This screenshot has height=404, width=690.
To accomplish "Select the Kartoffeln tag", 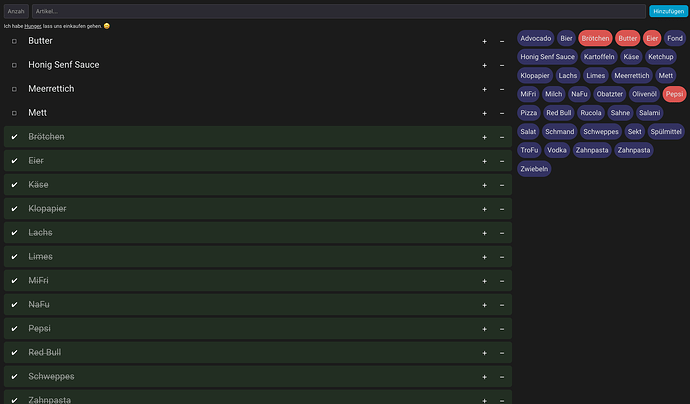I will (599, 57).
